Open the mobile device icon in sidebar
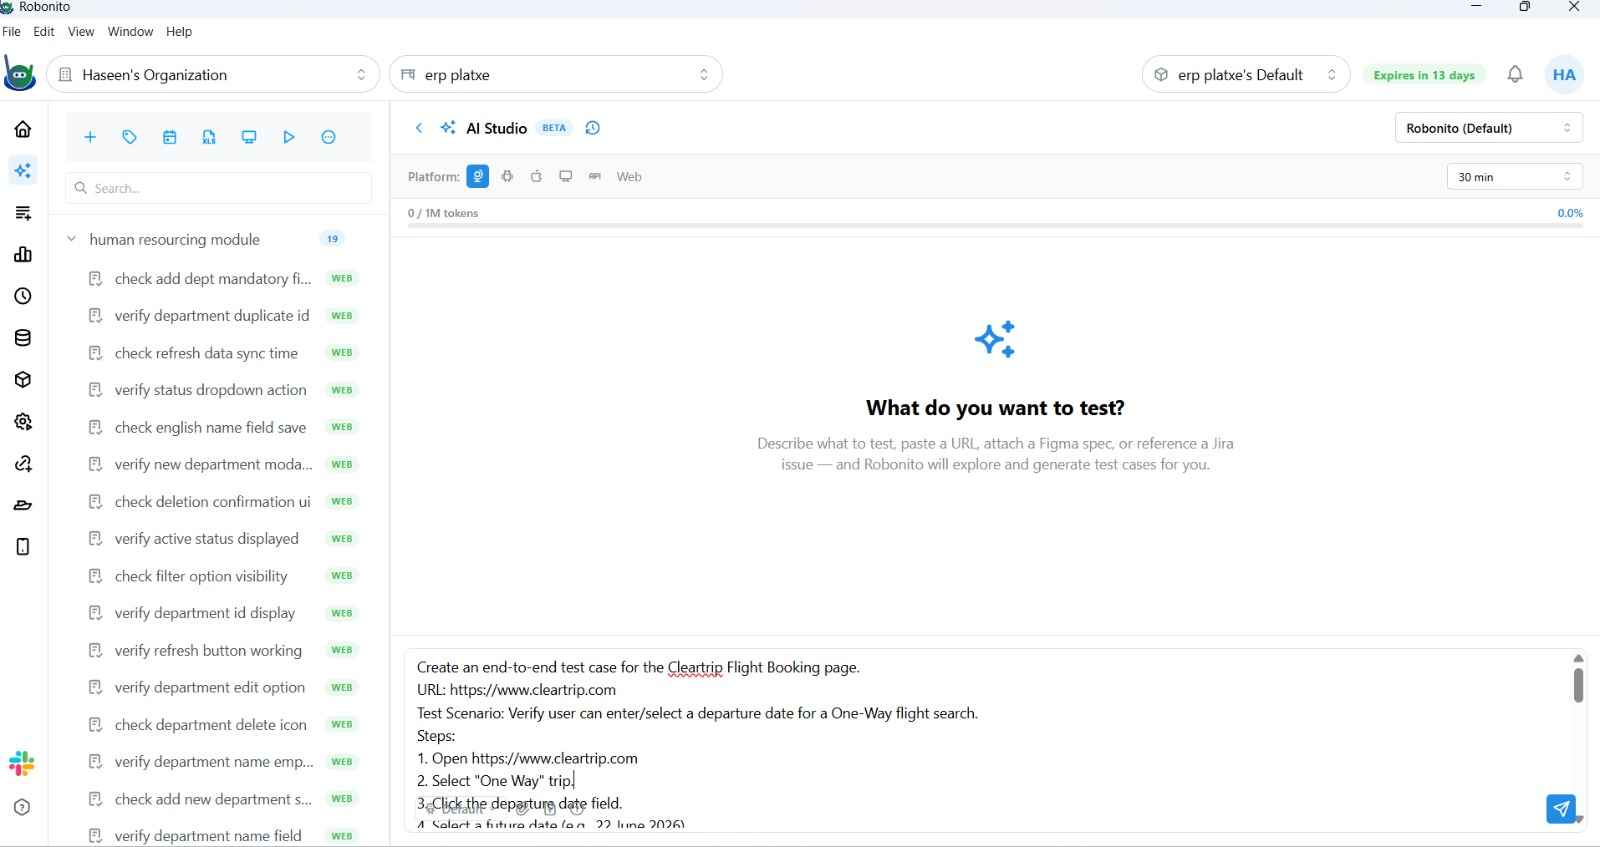Image resolution: width=1600 pixels, height=847 pixels. [23, 547]
